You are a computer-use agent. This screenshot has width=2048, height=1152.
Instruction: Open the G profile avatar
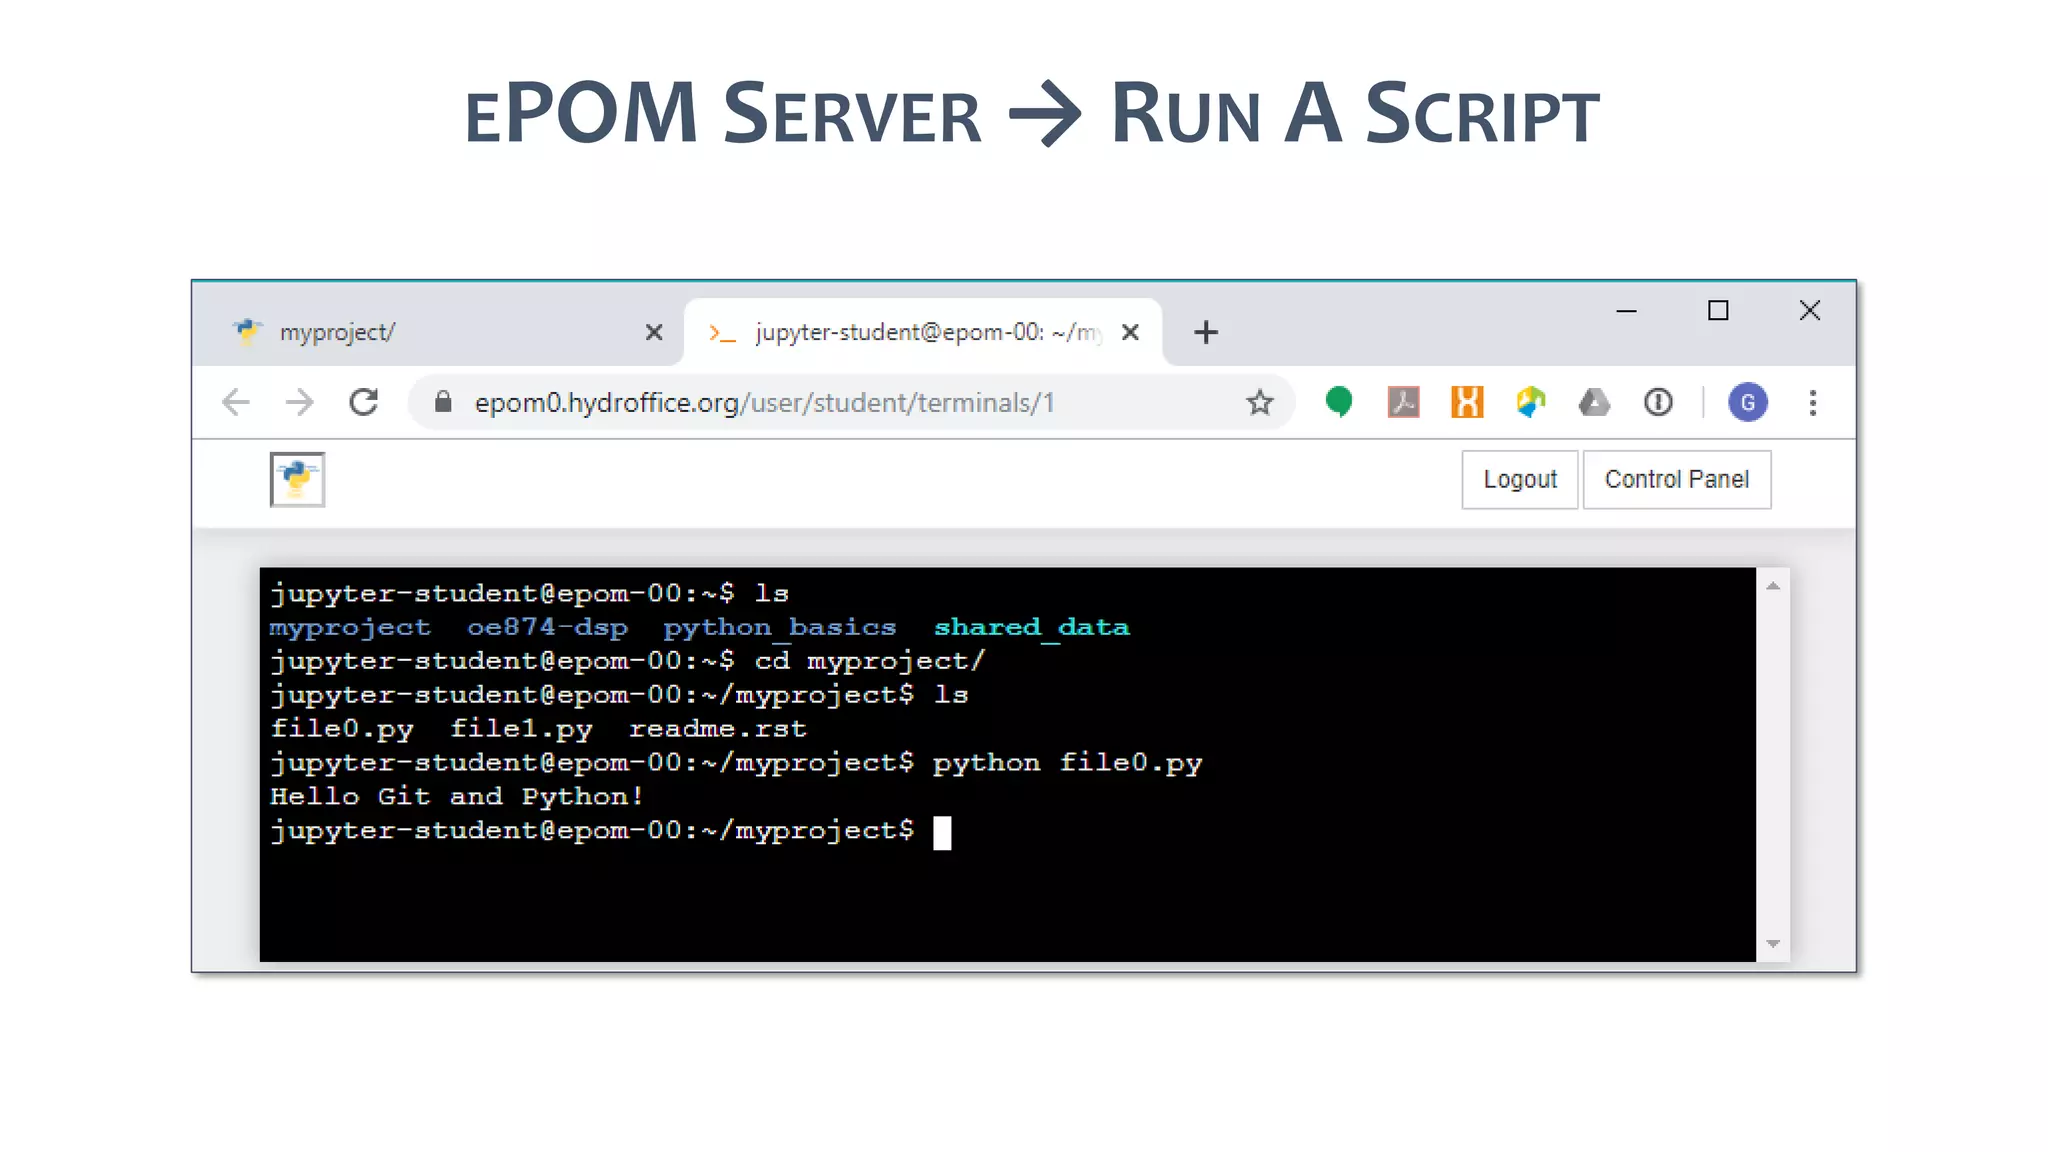[1748, 402]
